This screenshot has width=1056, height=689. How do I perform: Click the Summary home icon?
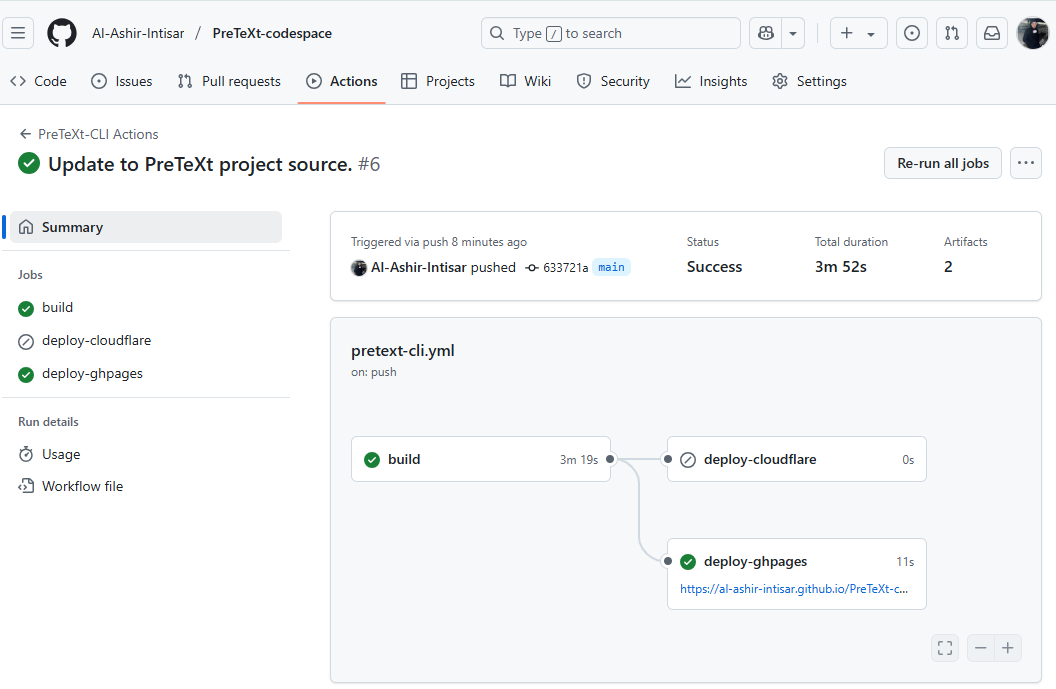click(x=26, y=227)
